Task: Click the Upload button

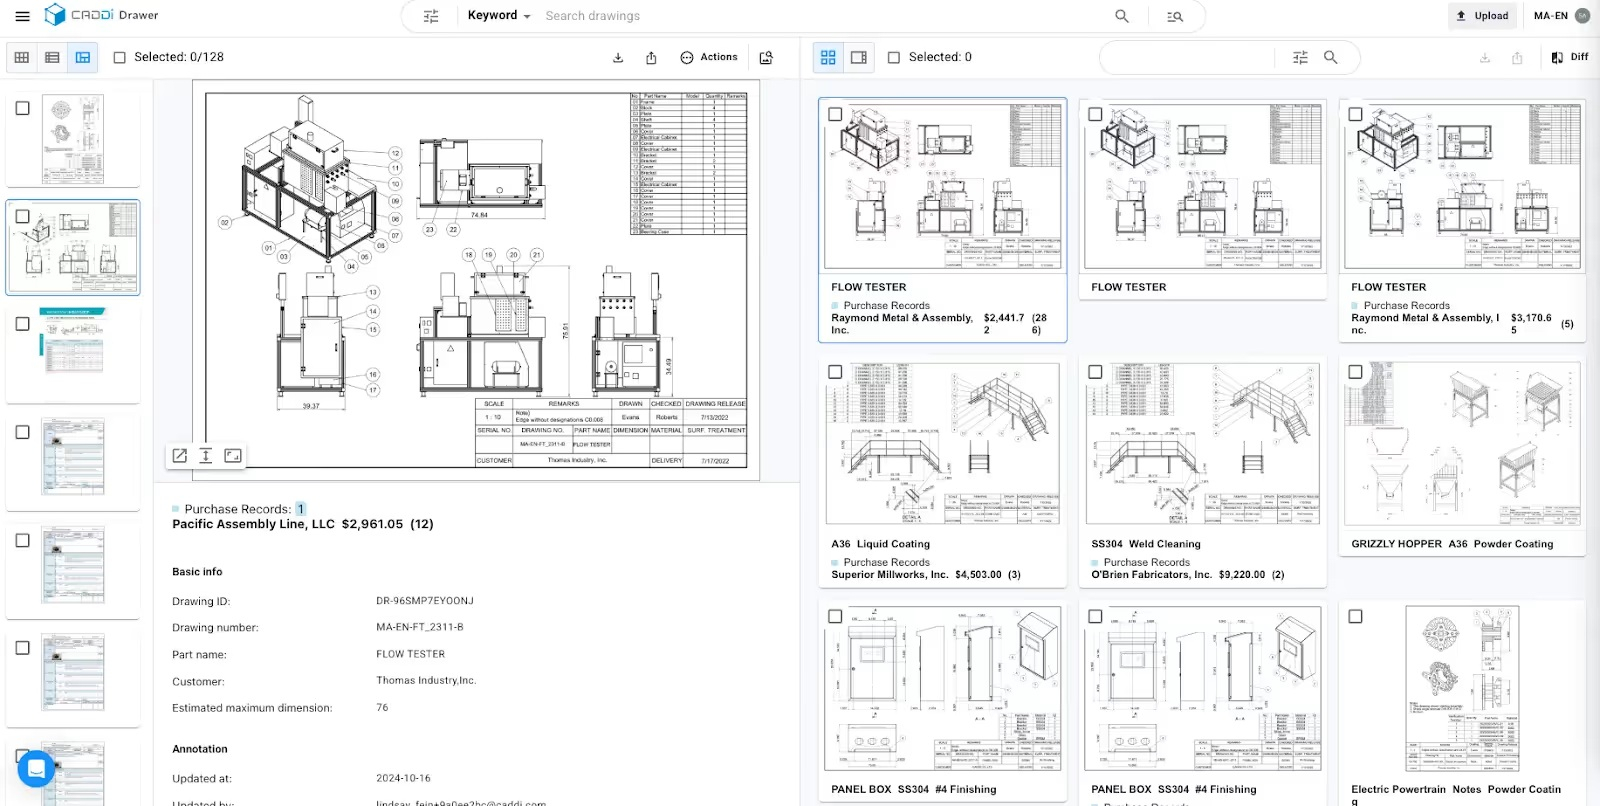Action: 1482,16
